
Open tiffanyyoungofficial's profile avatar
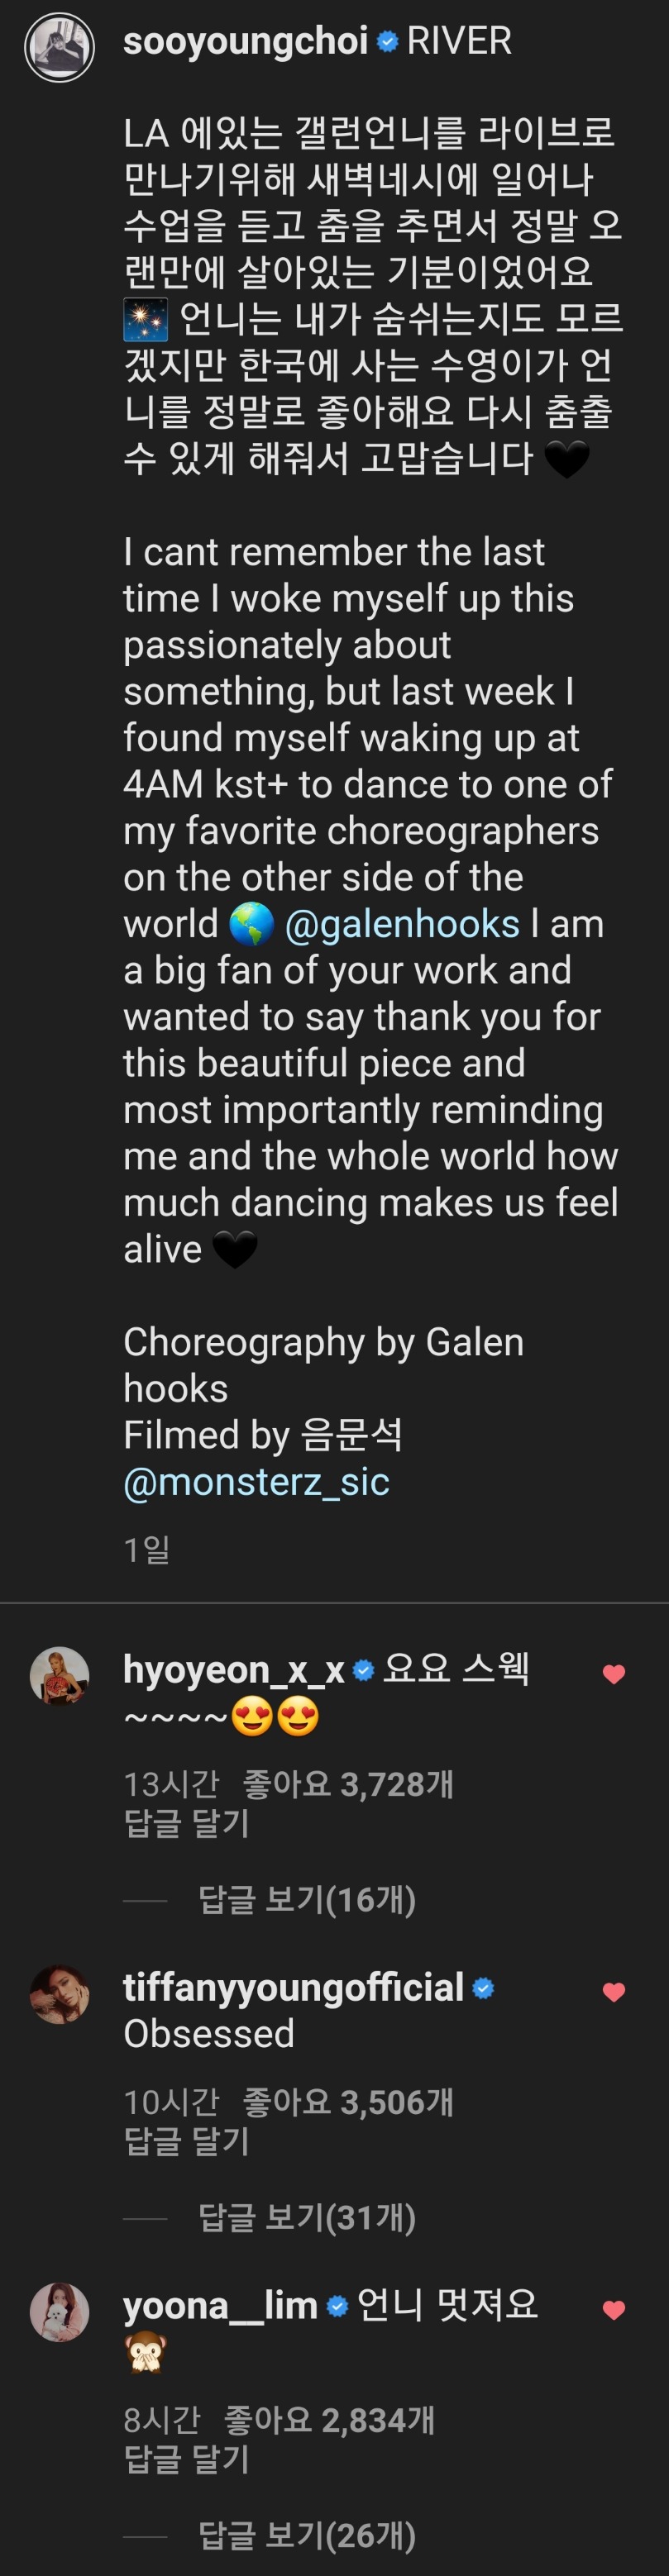(59, 1993)
